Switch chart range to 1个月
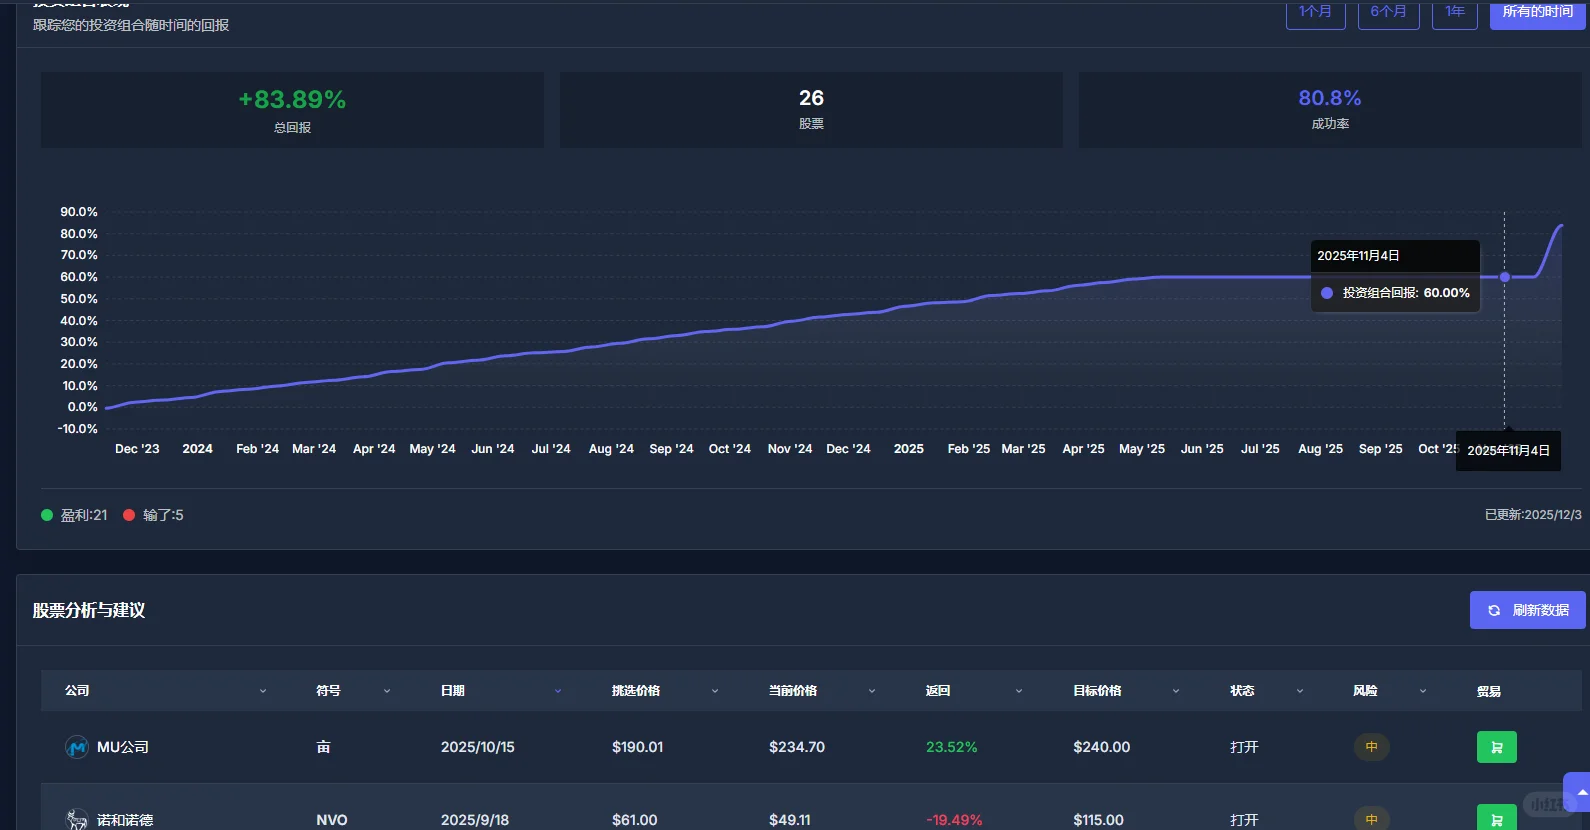 pos(1315,13)
